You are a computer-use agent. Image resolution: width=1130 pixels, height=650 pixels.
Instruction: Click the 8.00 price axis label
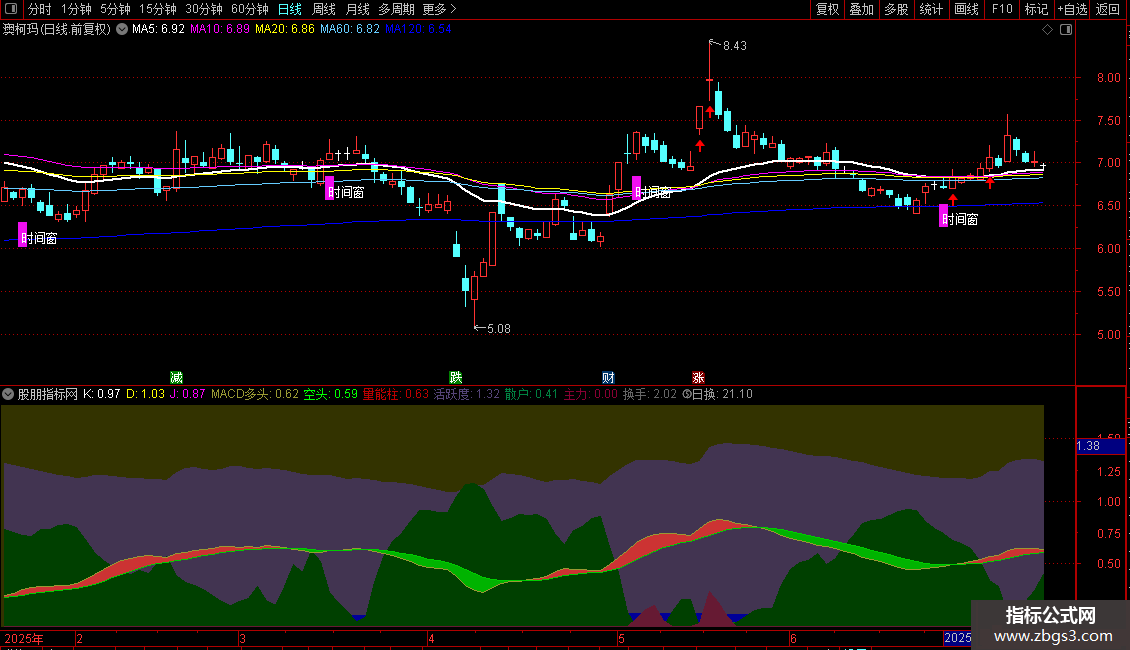click(x=1108, y=78)
